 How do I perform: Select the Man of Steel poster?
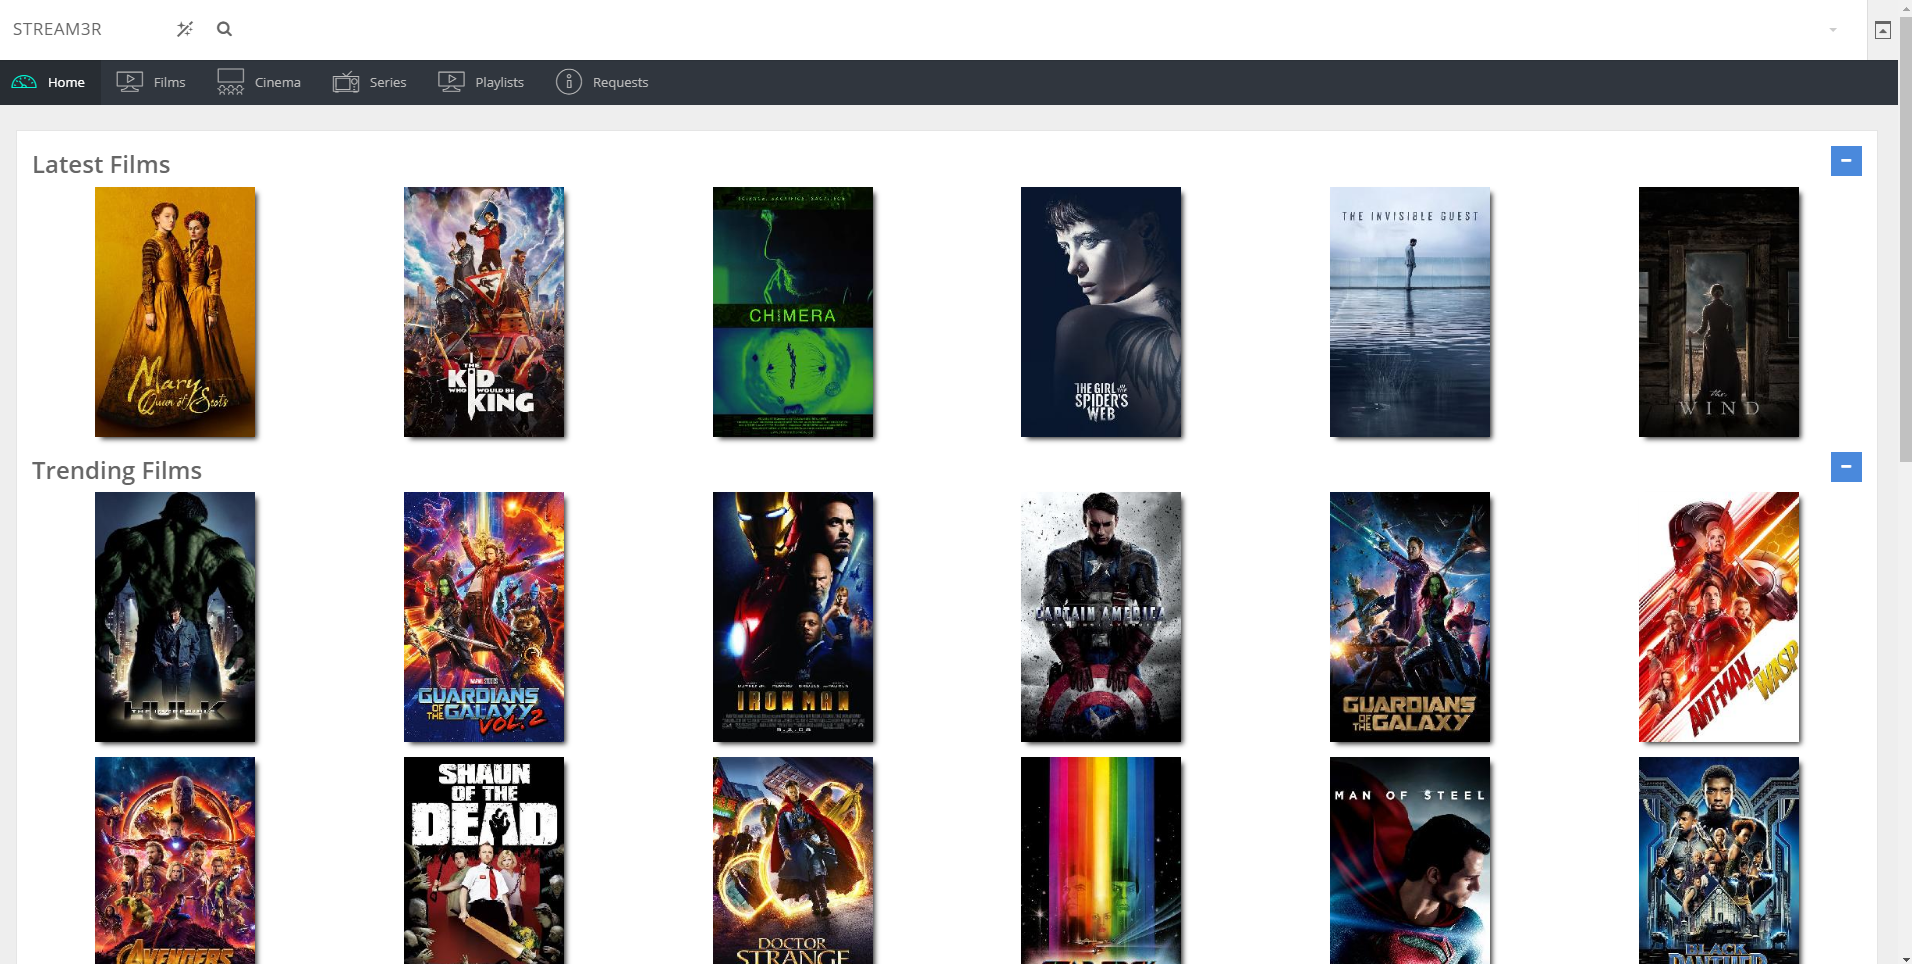tap(1410, 860)
